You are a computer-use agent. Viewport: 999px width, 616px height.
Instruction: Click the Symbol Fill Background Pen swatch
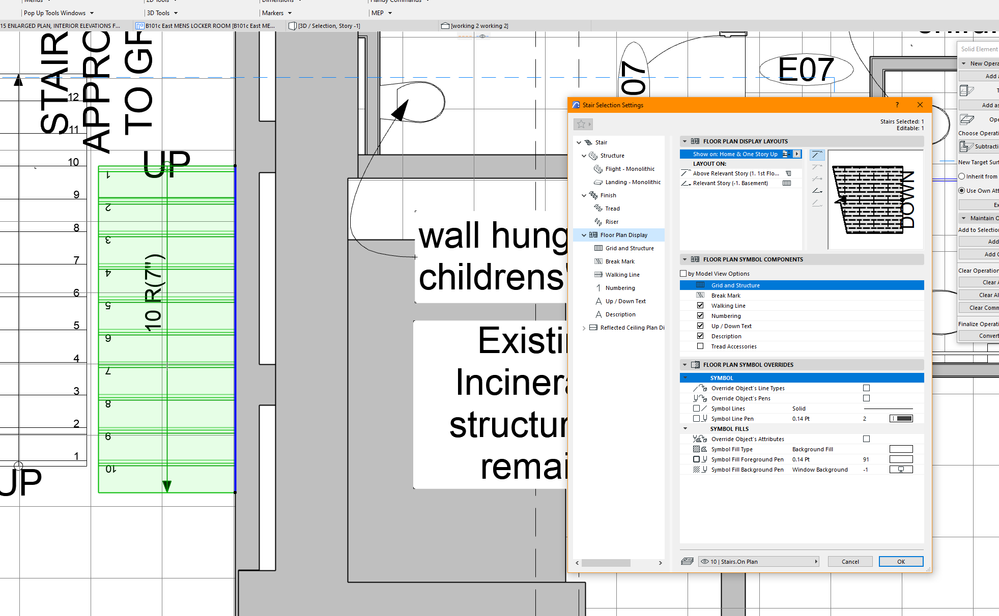[901, 469]
